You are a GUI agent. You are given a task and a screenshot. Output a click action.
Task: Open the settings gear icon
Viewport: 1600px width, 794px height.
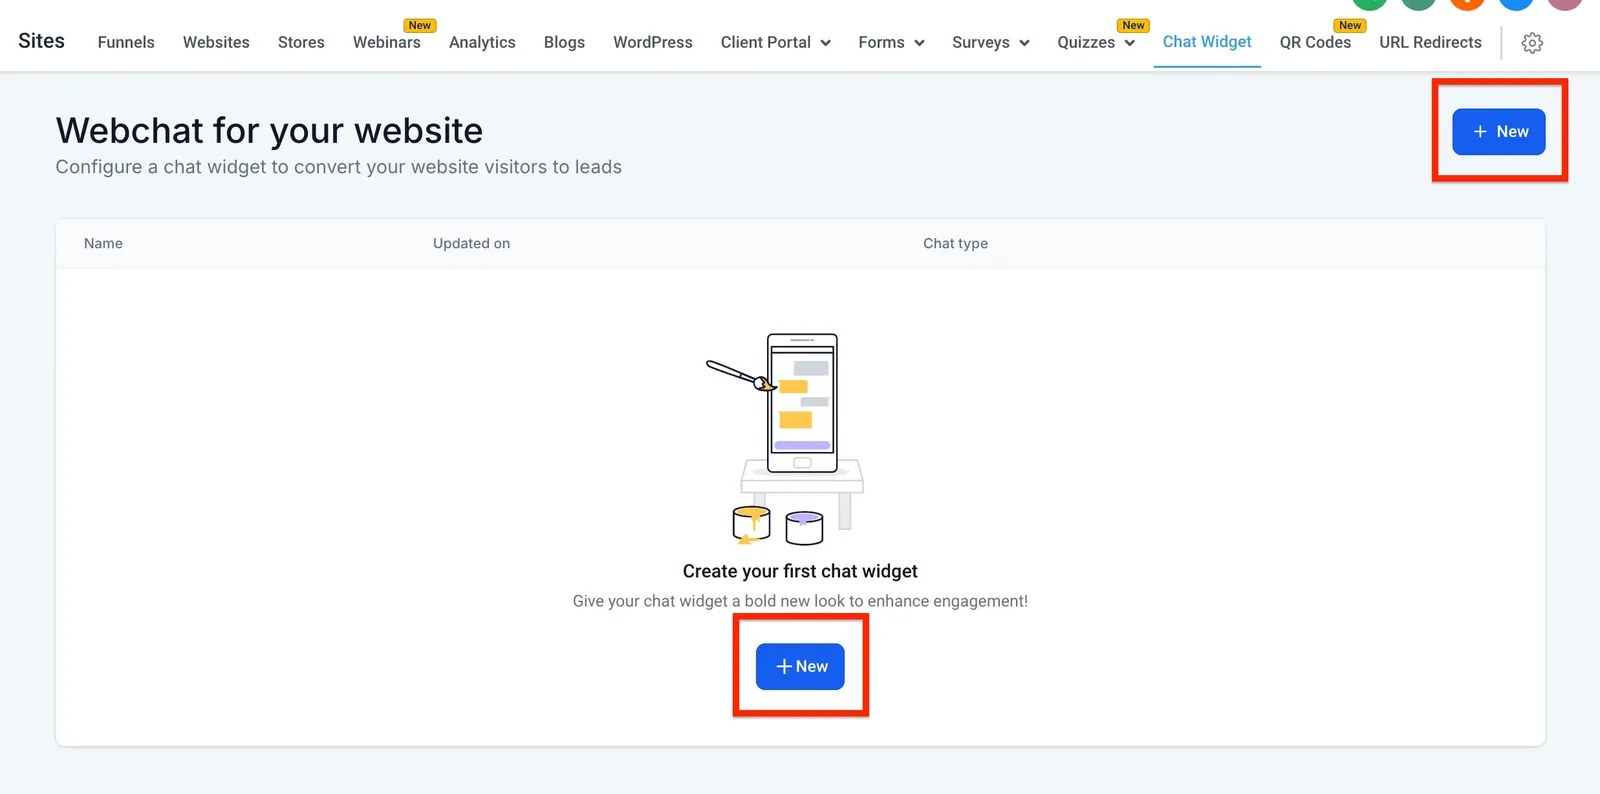[1532, 43]
